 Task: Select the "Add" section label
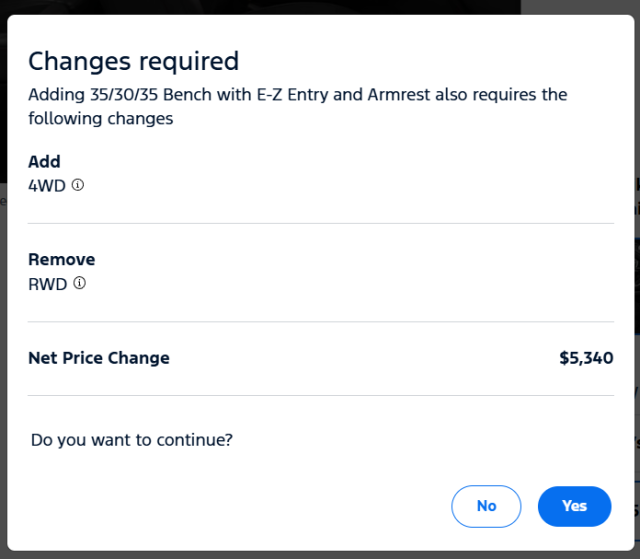pos(44,162)
